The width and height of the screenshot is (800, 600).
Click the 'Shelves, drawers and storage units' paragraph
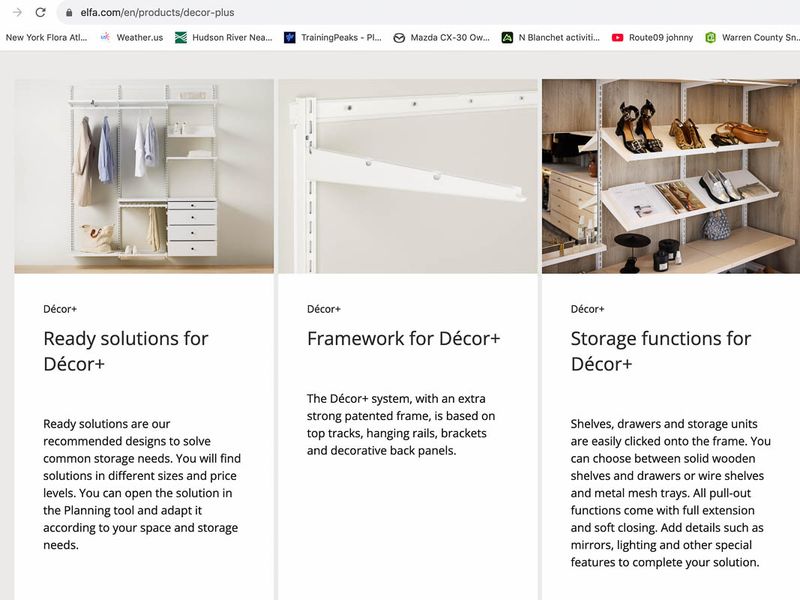(x=670, y=493)
